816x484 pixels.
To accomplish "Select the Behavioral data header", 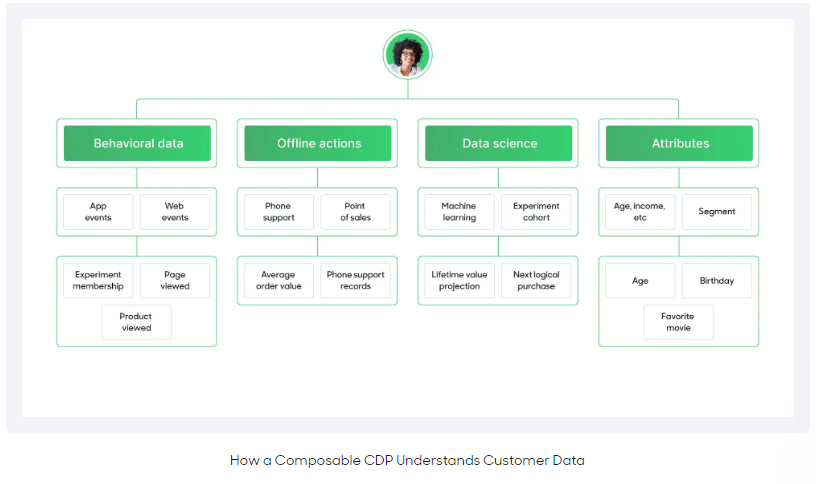I will point(138,143).
